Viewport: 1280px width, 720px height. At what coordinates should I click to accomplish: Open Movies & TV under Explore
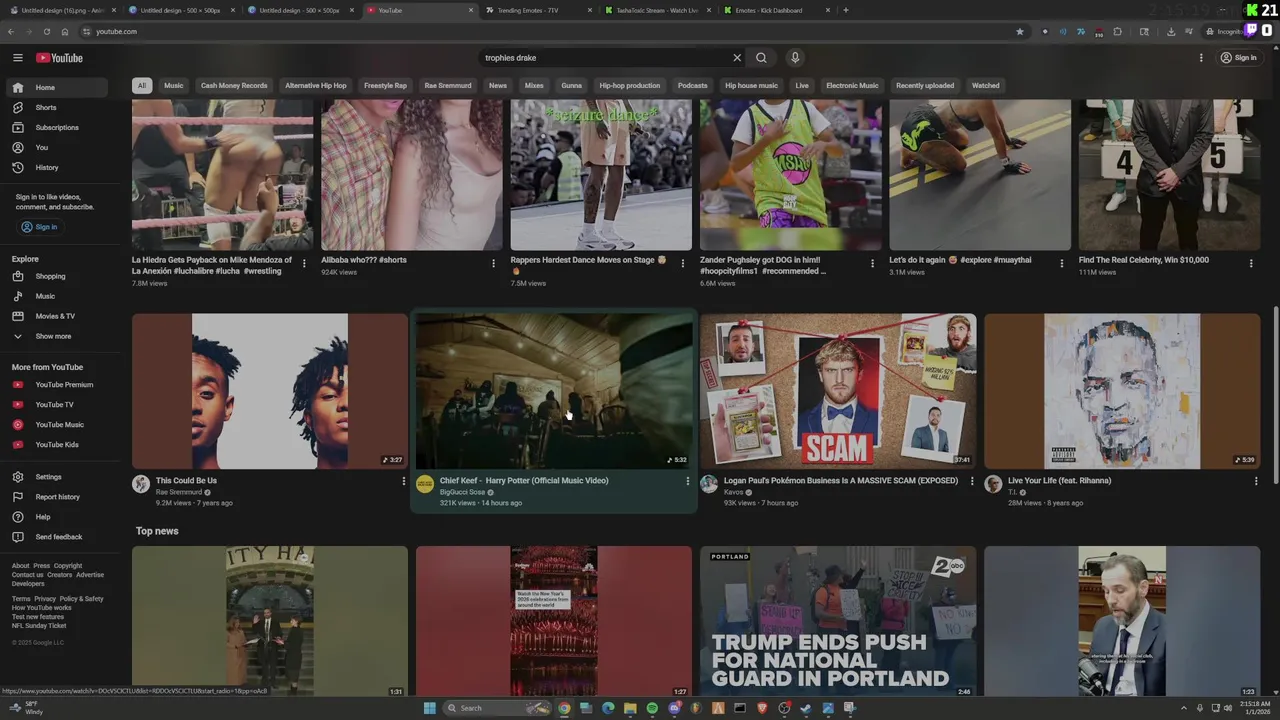coord(59,316)
